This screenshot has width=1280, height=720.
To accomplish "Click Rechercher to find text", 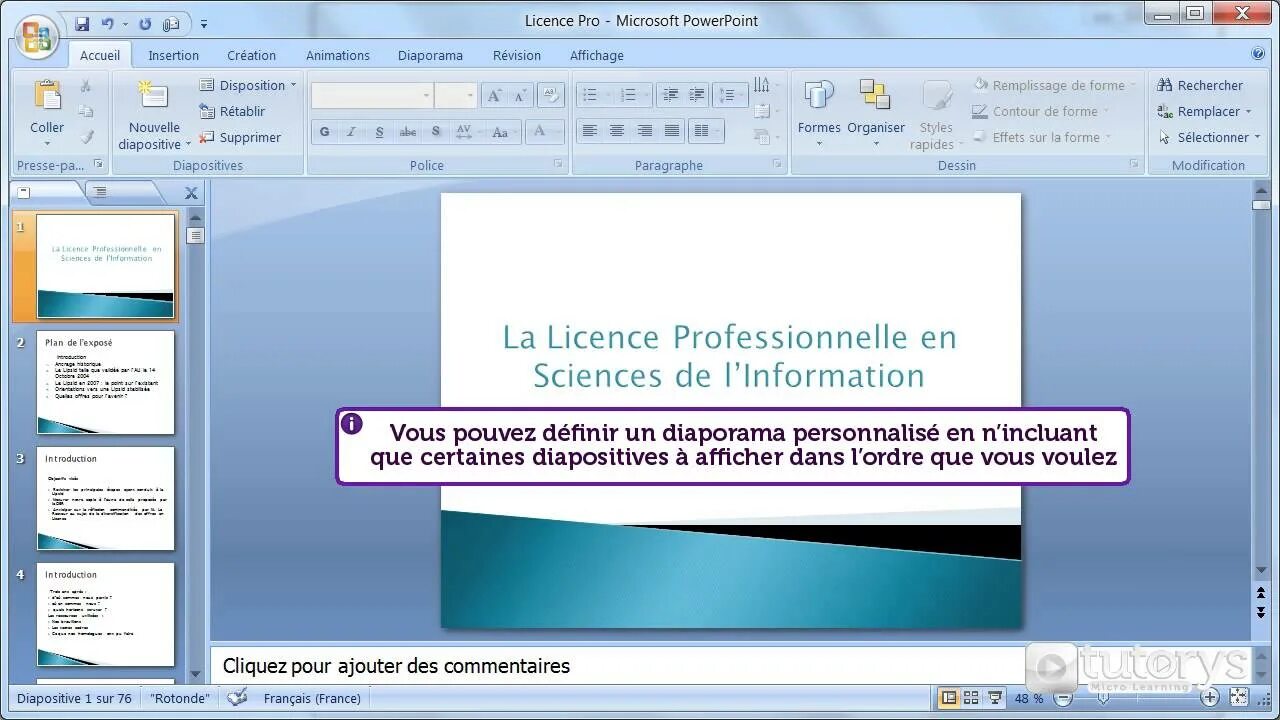I will coord(1200,85).
